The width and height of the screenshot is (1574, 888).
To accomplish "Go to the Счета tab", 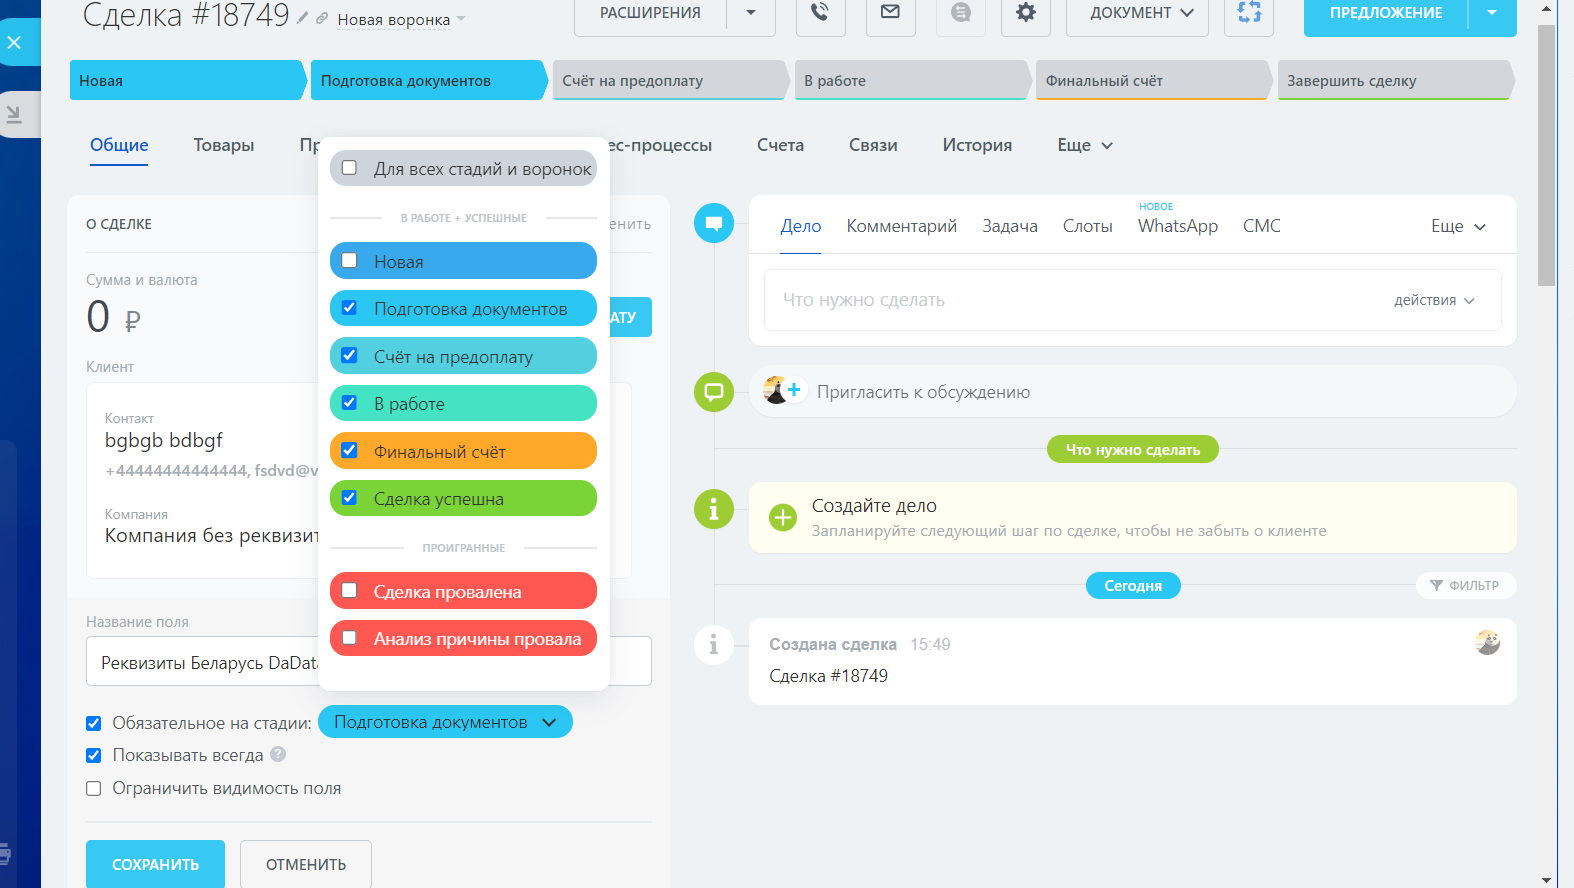I will [780, 145].
